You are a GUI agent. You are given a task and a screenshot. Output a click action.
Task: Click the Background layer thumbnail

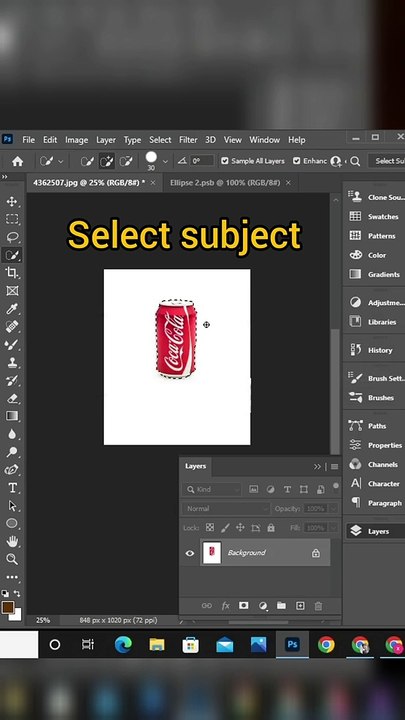(212, 553)
